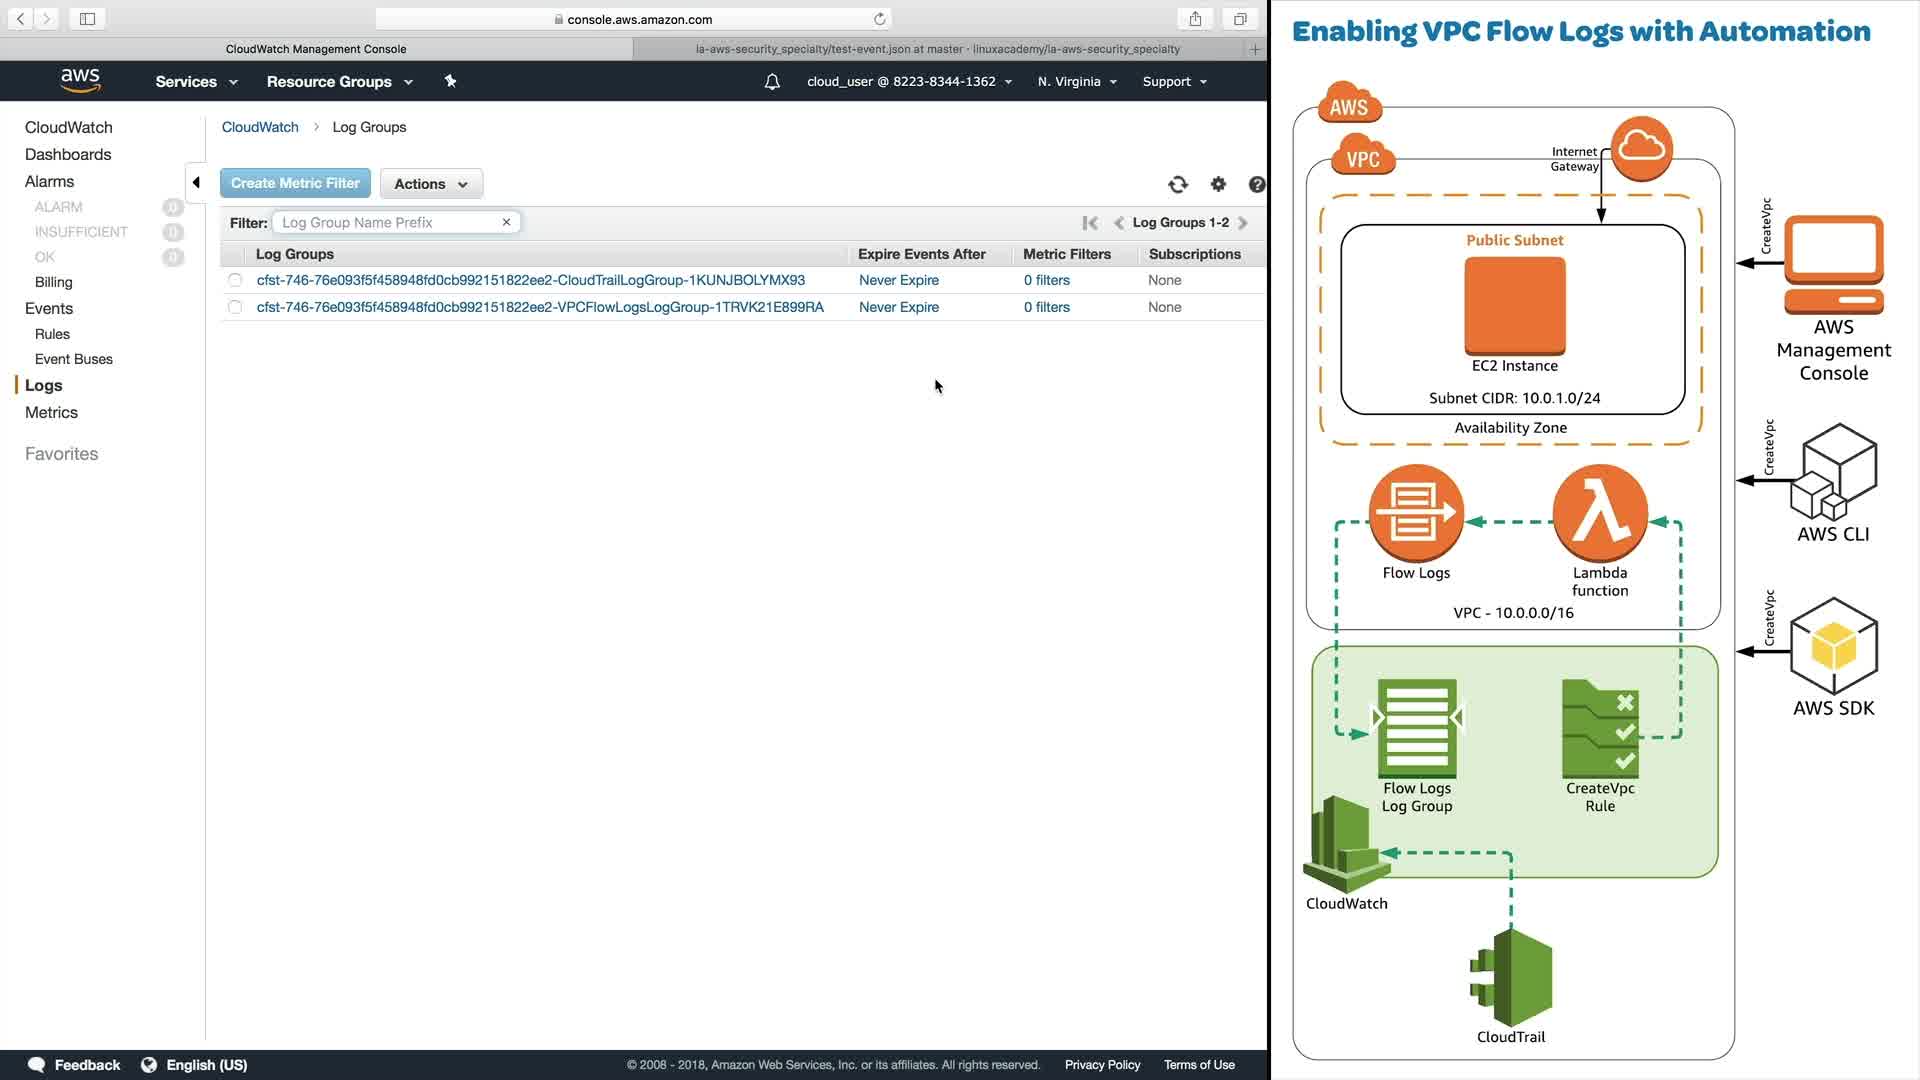This screenshot has height=1080, width=1920.
Task: Open the N. Virginia region dropdown
Action: tap(1077, 82)
